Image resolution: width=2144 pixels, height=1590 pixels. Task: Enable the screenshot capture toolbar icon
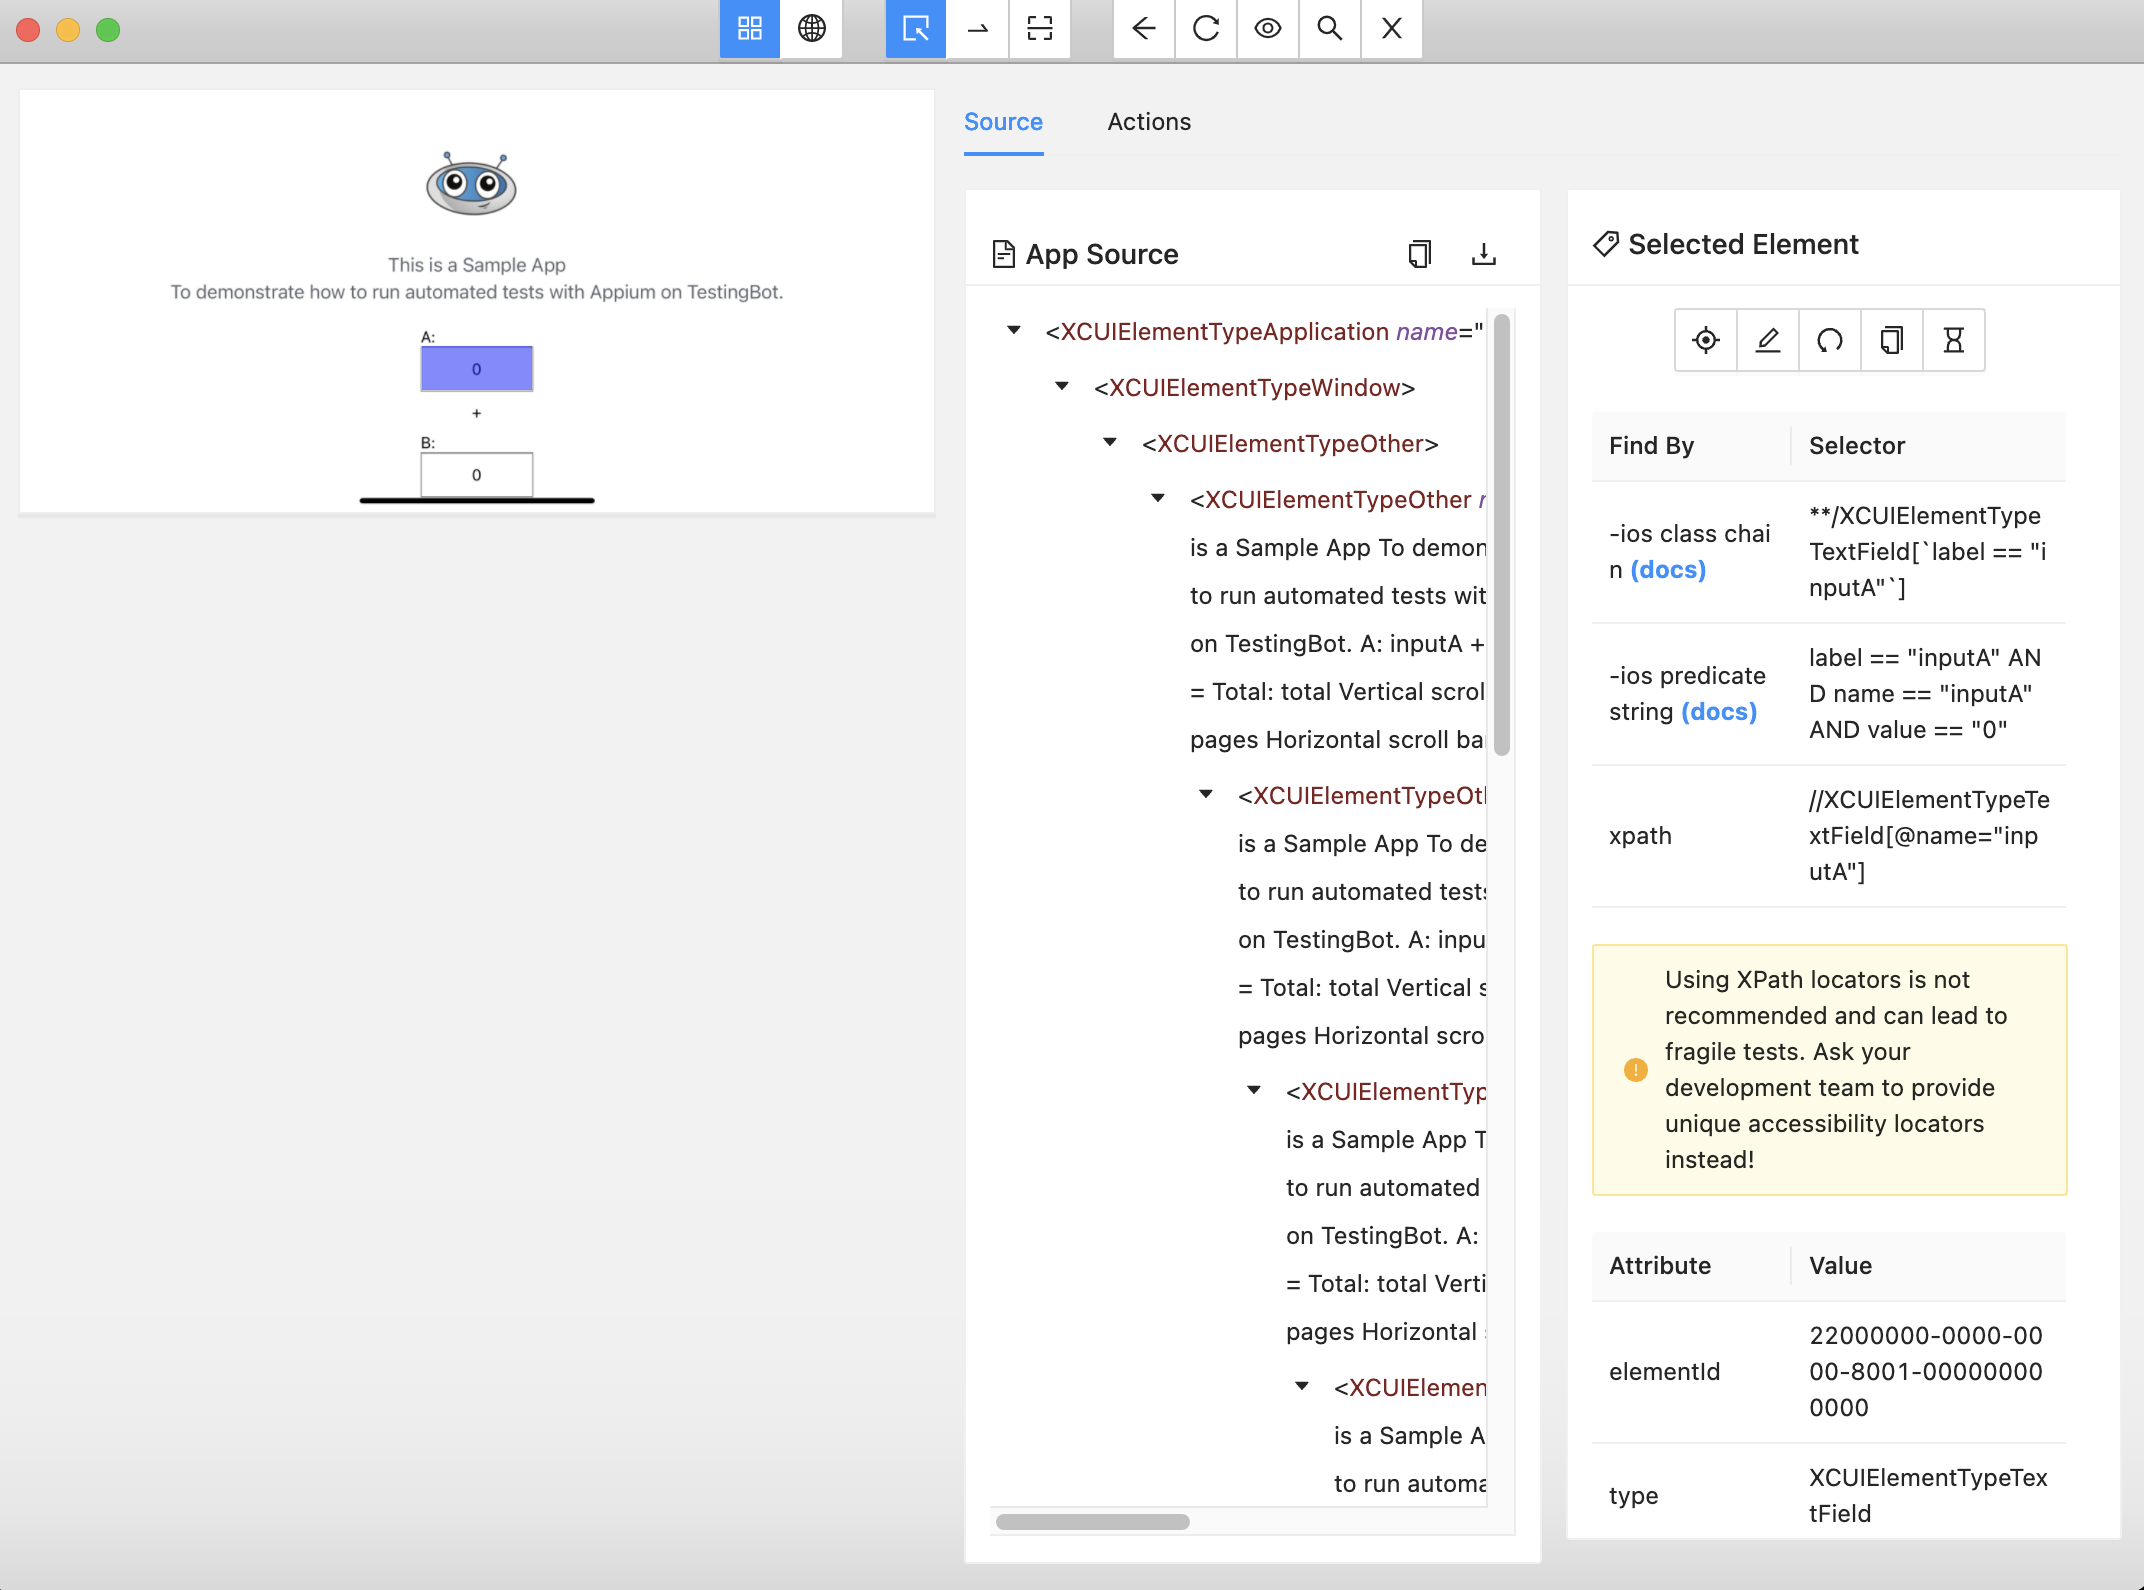(1042, 28)
